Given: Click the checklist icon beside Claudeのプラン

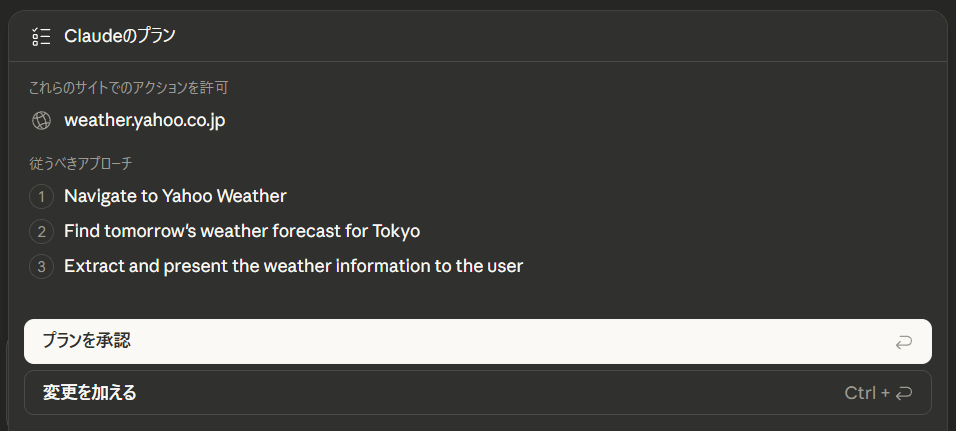Looking at the screenshot, I should click(x=41, y=37).
